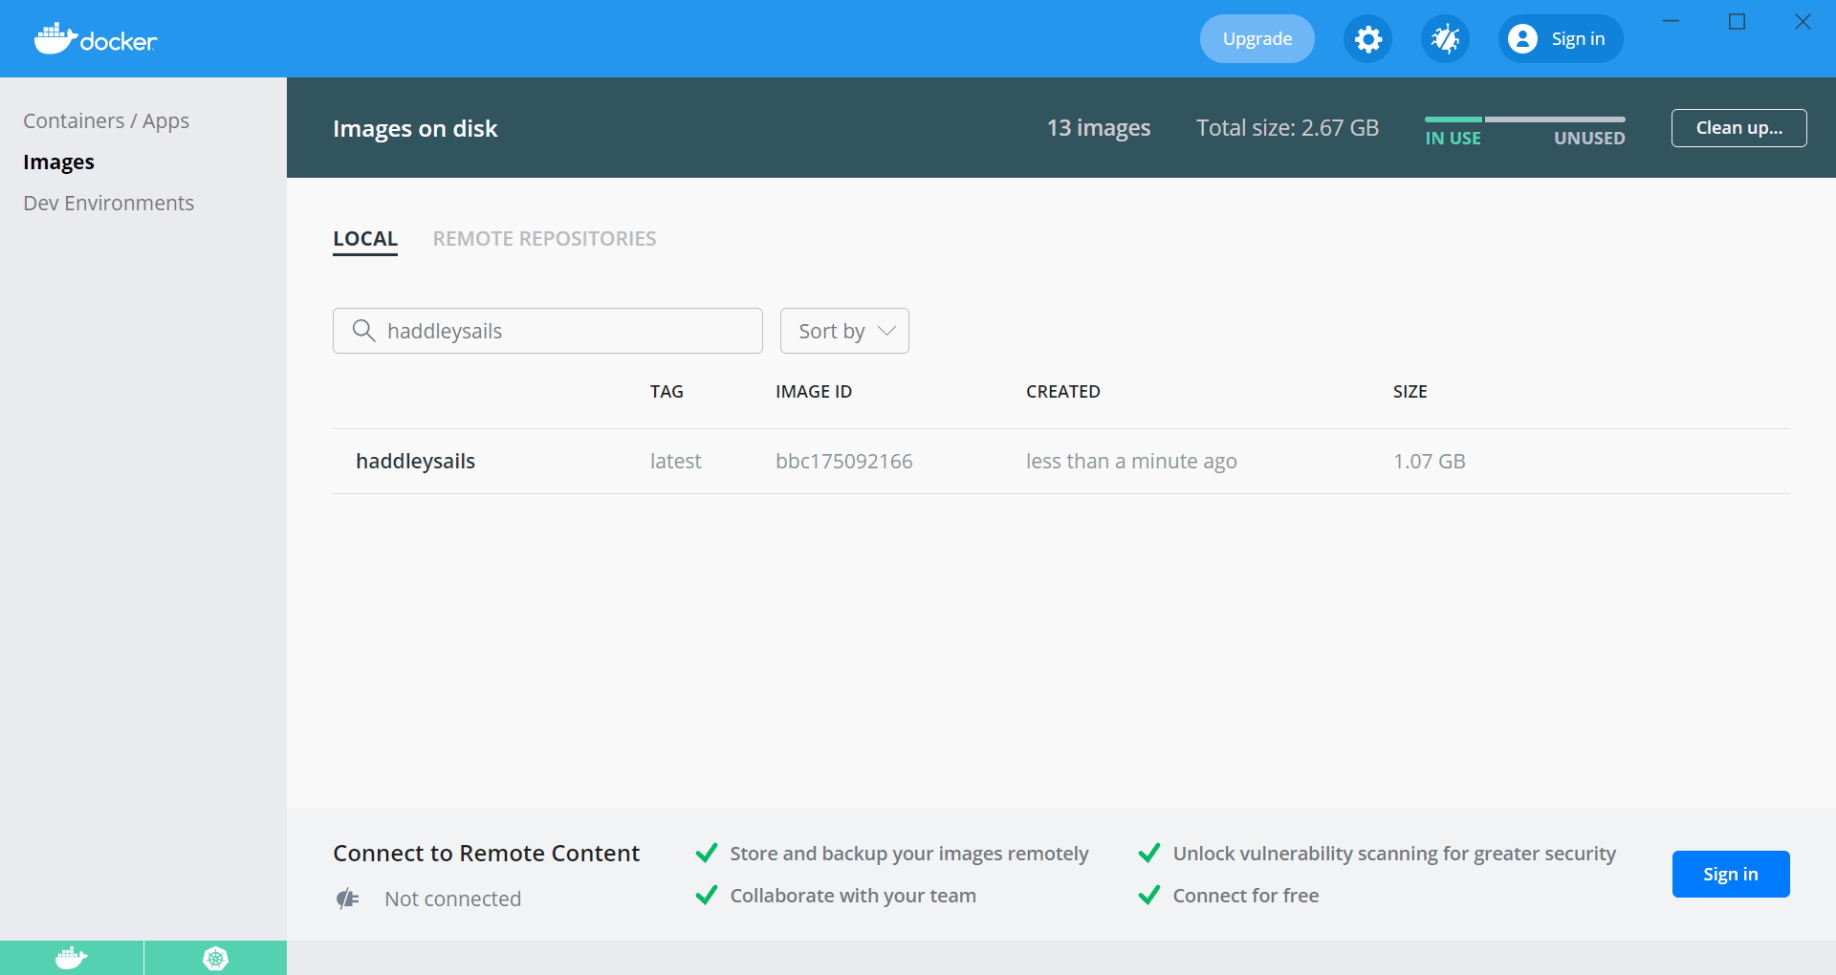
Task: Switch to the LOCAL tab
Action: (x=365, y=239)
